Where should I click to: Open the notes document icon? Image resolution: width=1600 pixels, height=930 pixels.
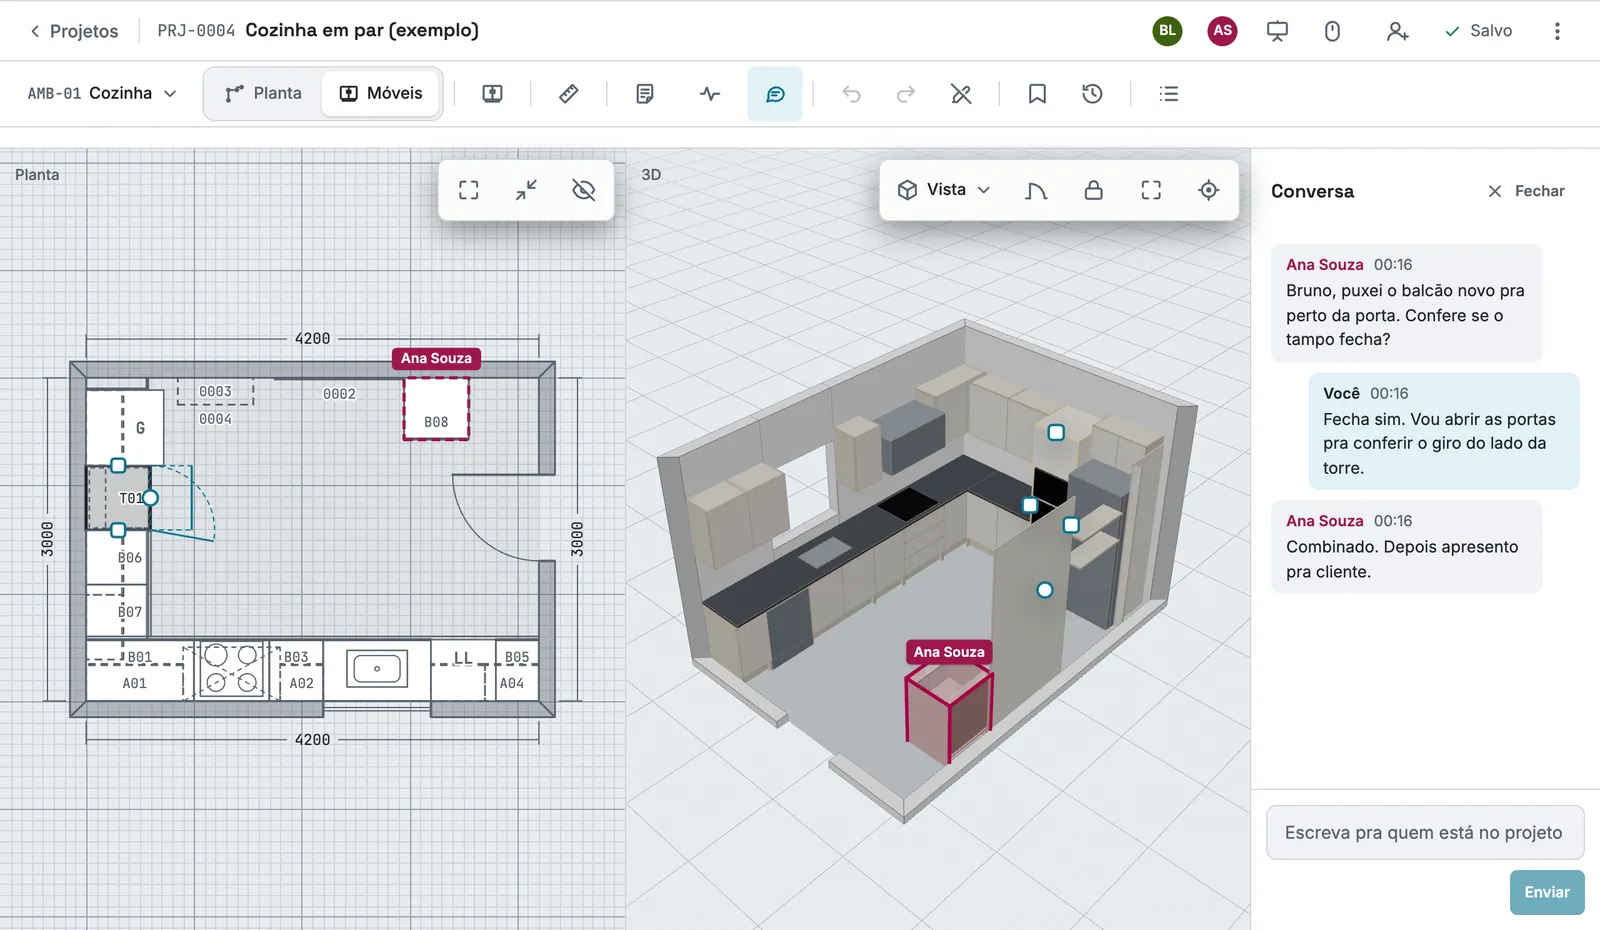pos(645,94)
